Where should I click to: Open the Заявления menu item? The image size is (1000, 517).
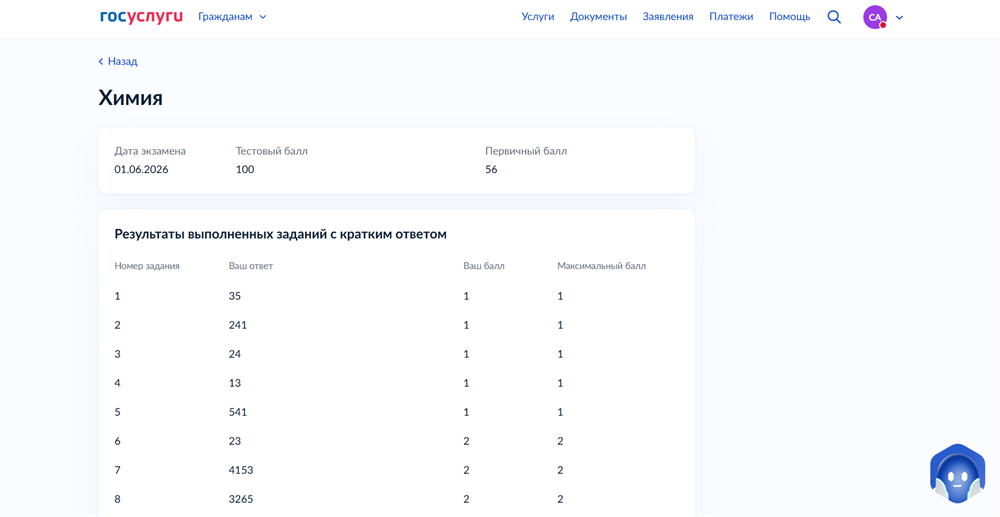668,17
